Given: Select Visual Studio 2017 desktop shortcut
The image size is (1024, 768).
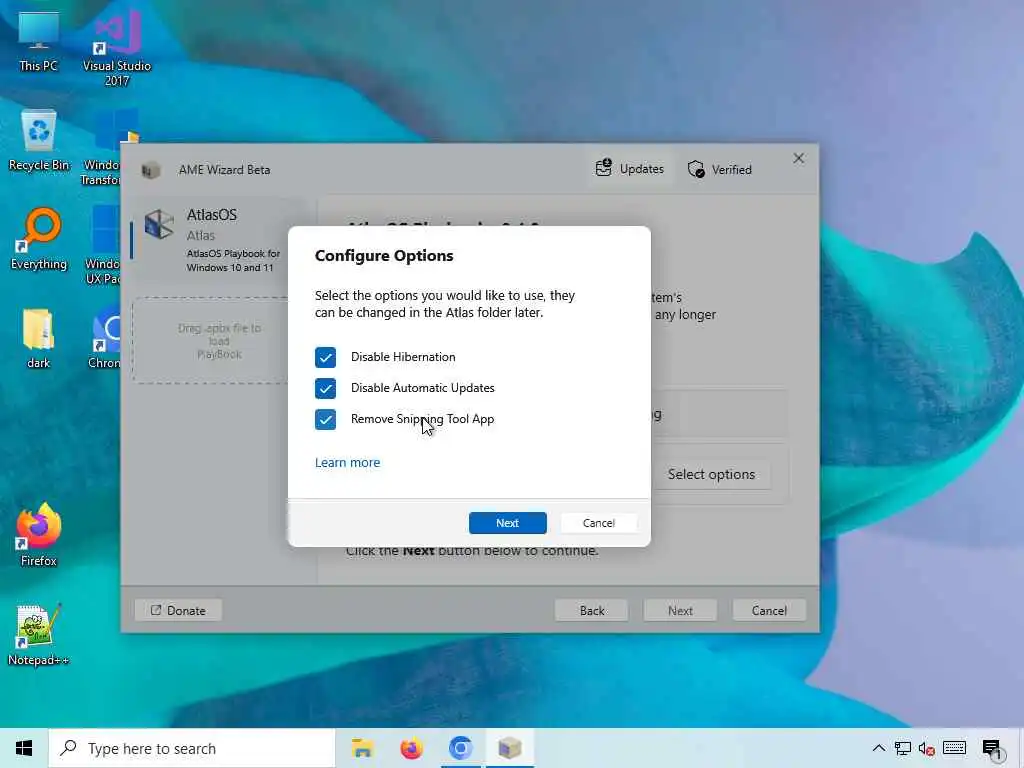Looking at the screenshot, I should pos(117,48).
